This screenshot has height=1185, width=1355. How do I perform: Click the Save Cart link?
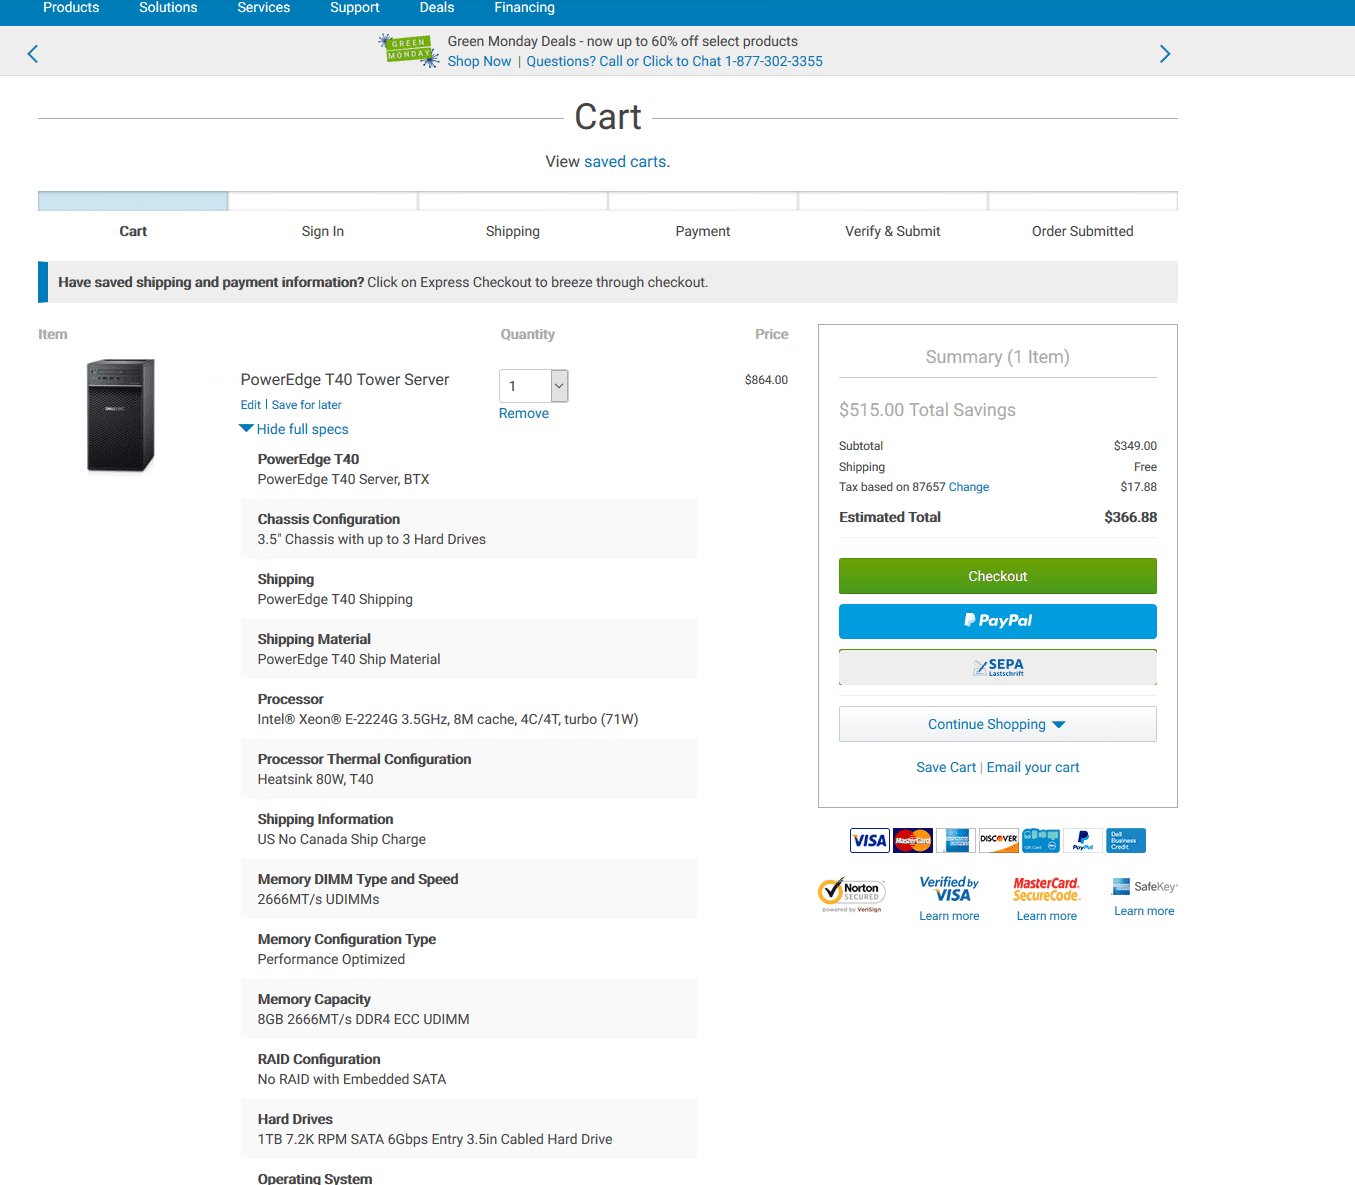[946, 767]
